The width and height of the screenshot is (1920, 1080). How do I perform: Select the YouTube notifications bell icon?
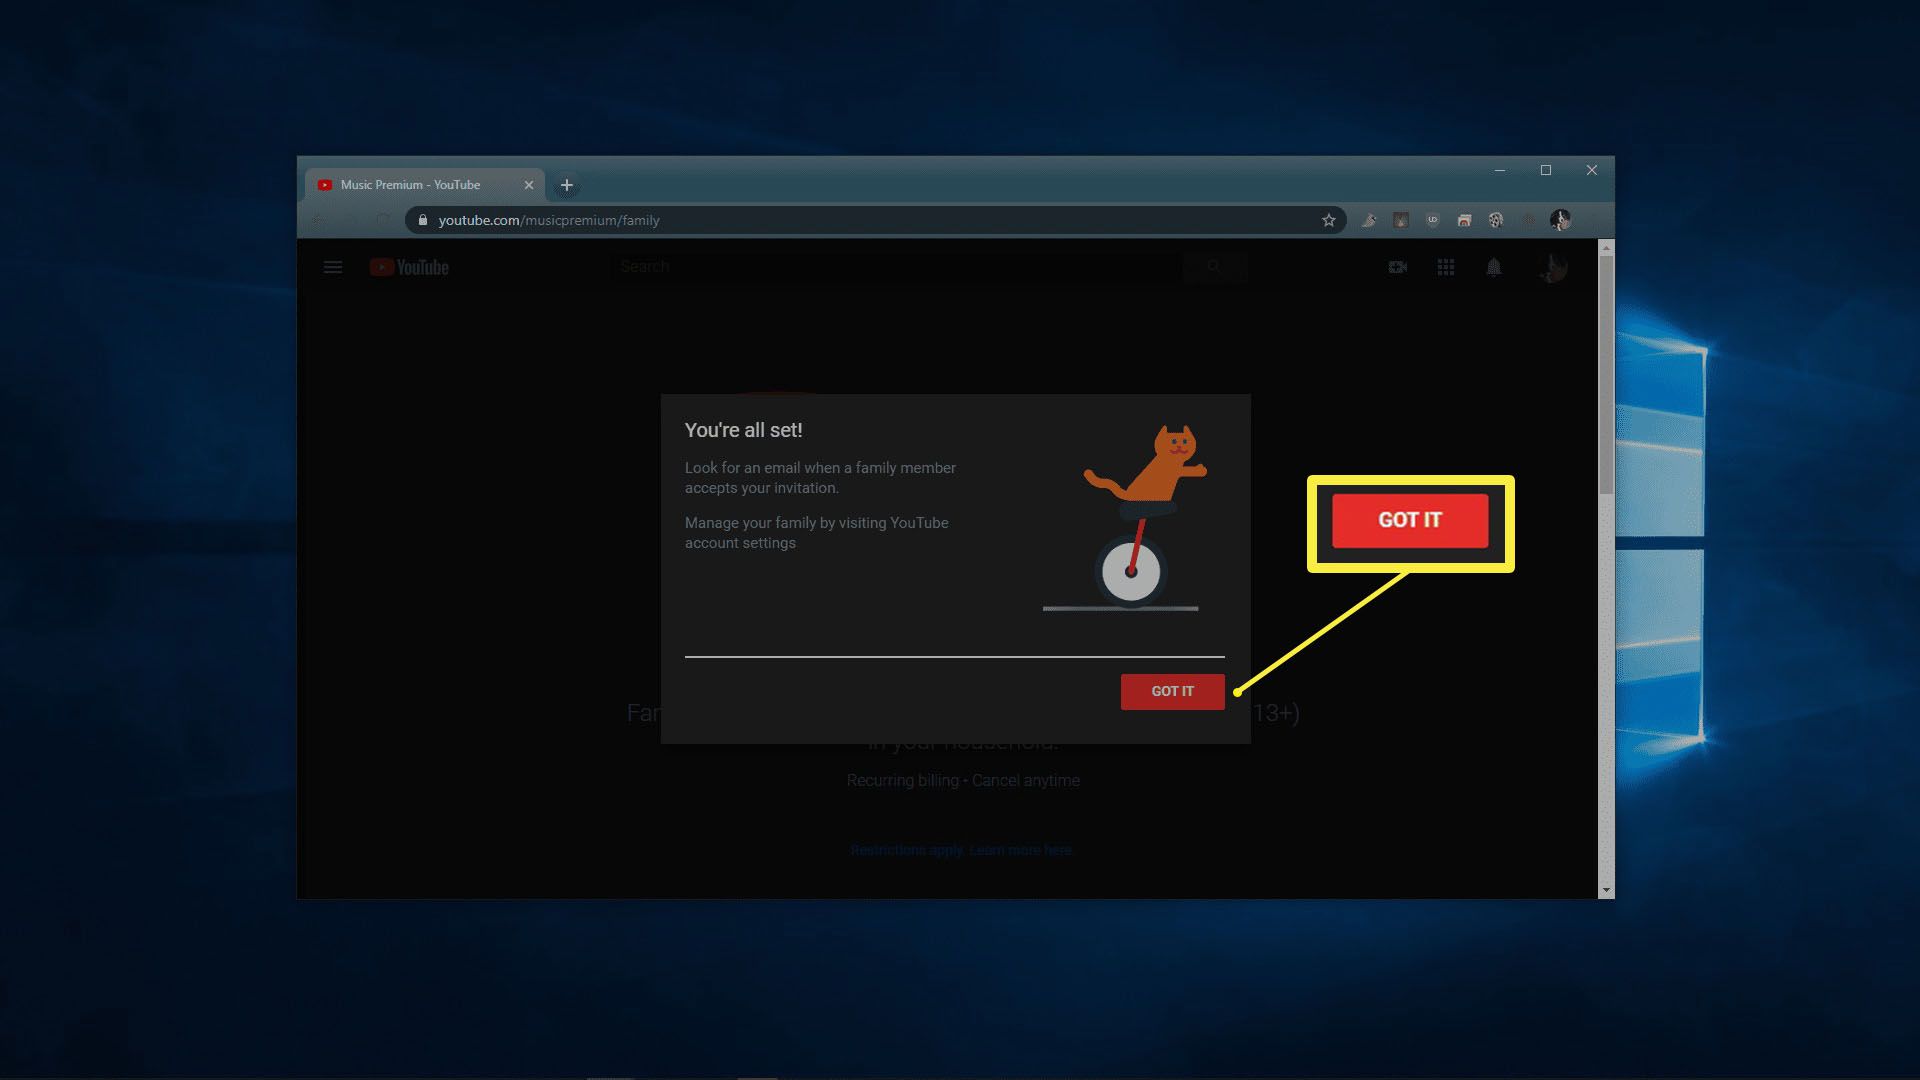[x=1494, y=266]
